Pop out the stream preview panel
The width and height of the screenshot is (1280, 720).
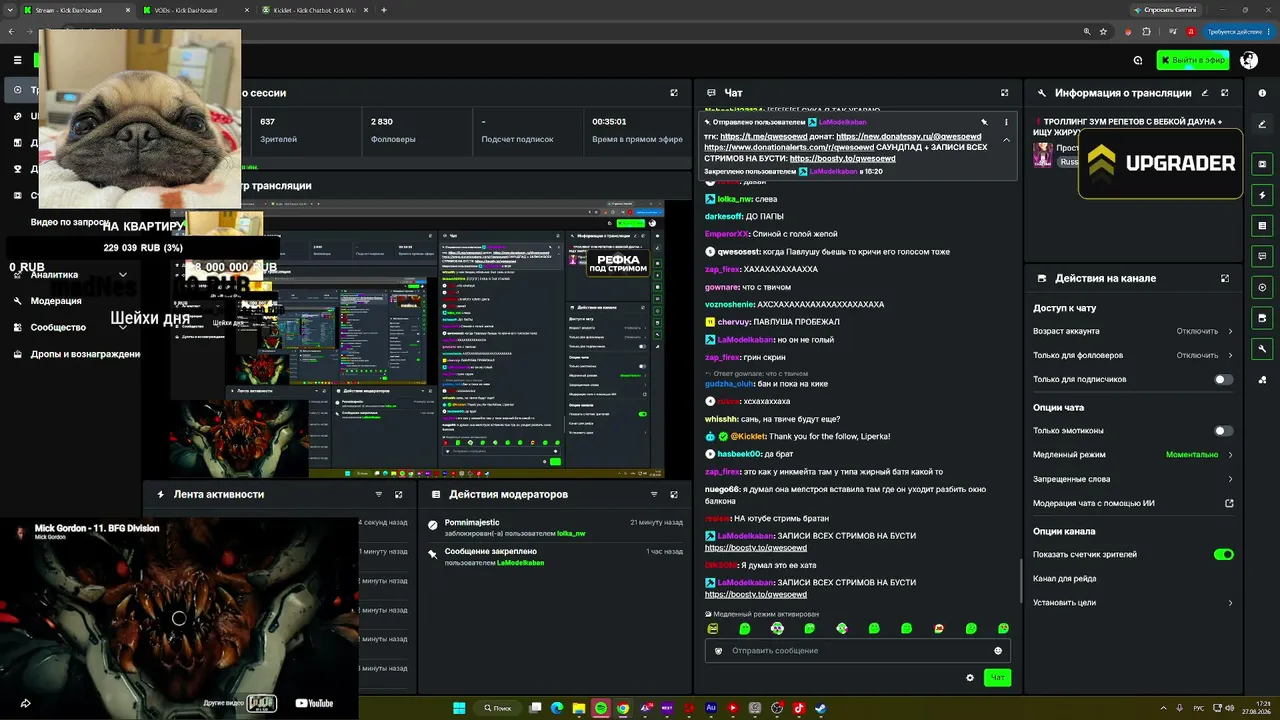tap(674, 186)
